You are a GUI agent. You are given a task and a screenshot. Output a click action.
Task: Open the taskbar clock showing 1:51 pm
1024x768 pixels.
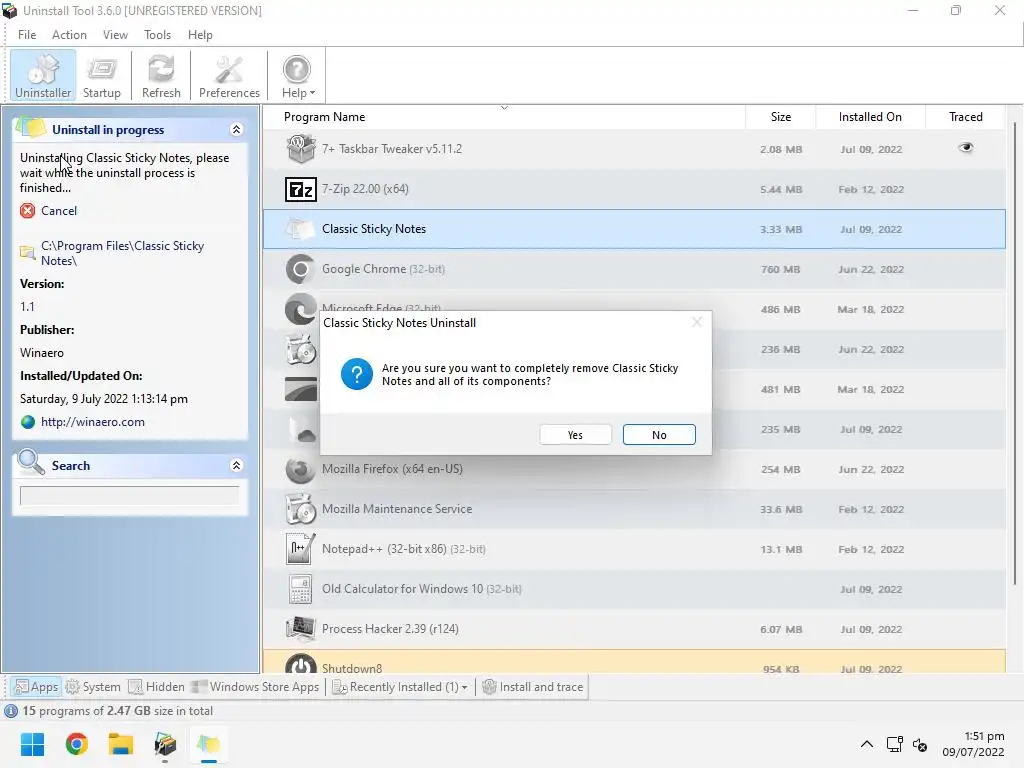(973, 744)
